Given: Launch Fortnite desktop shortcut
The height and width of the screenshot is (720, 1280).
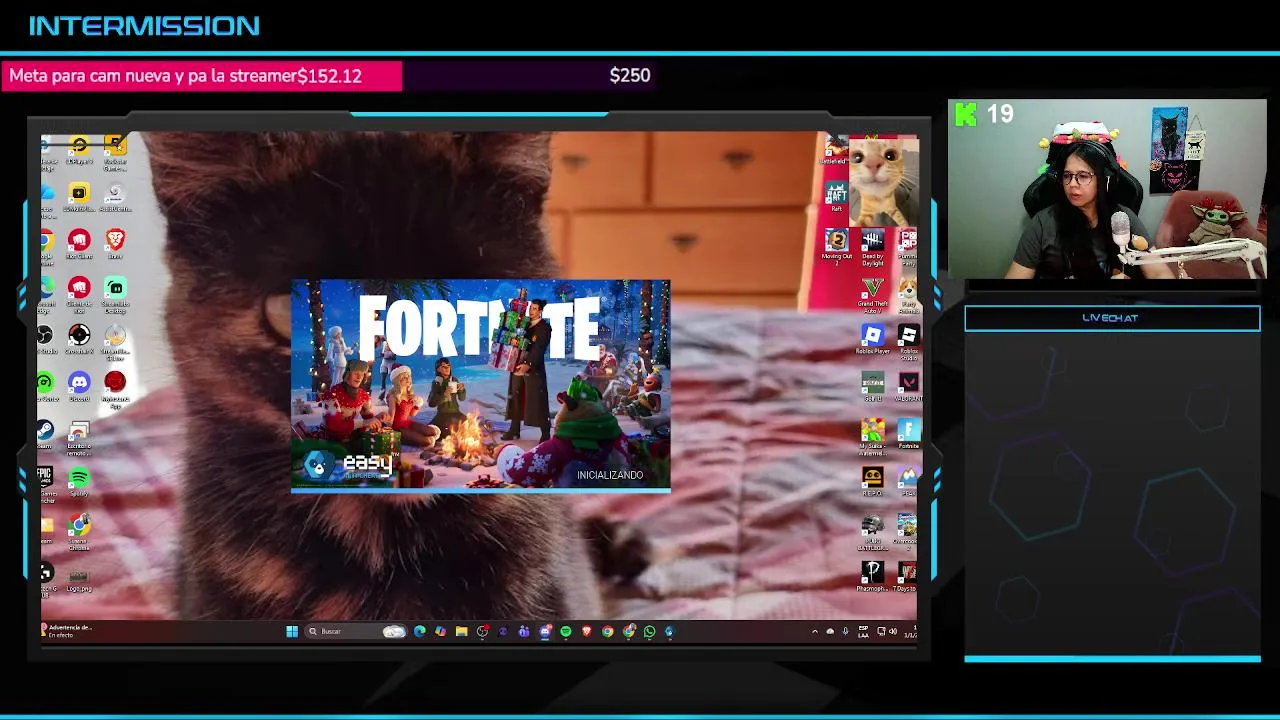Looking at the screenshot, I should [x=908, y=434].
